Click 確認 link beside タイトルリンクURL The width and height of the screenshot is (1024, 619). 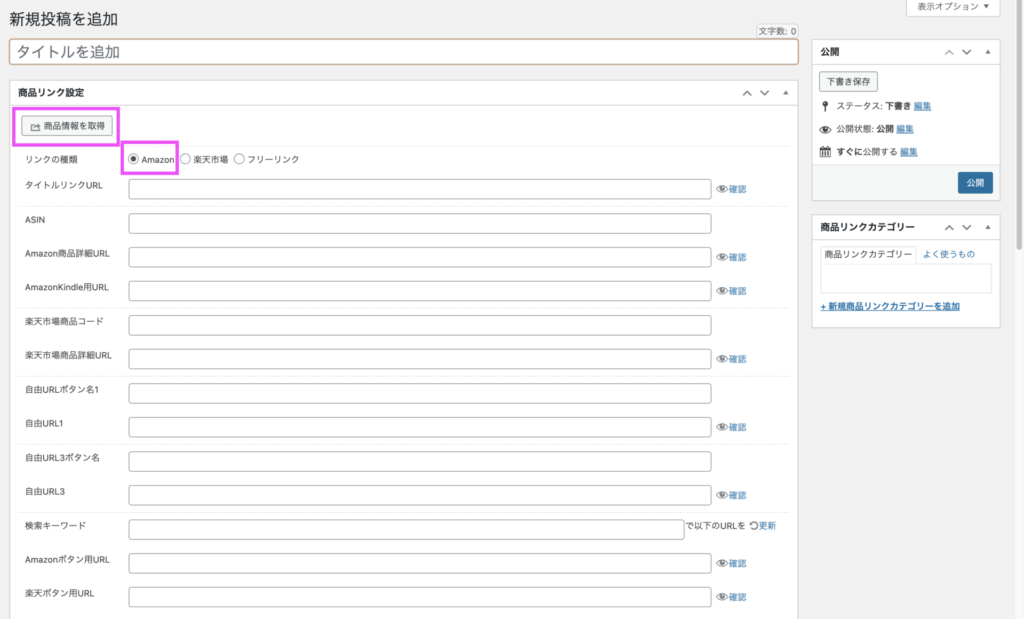(737, 189)
